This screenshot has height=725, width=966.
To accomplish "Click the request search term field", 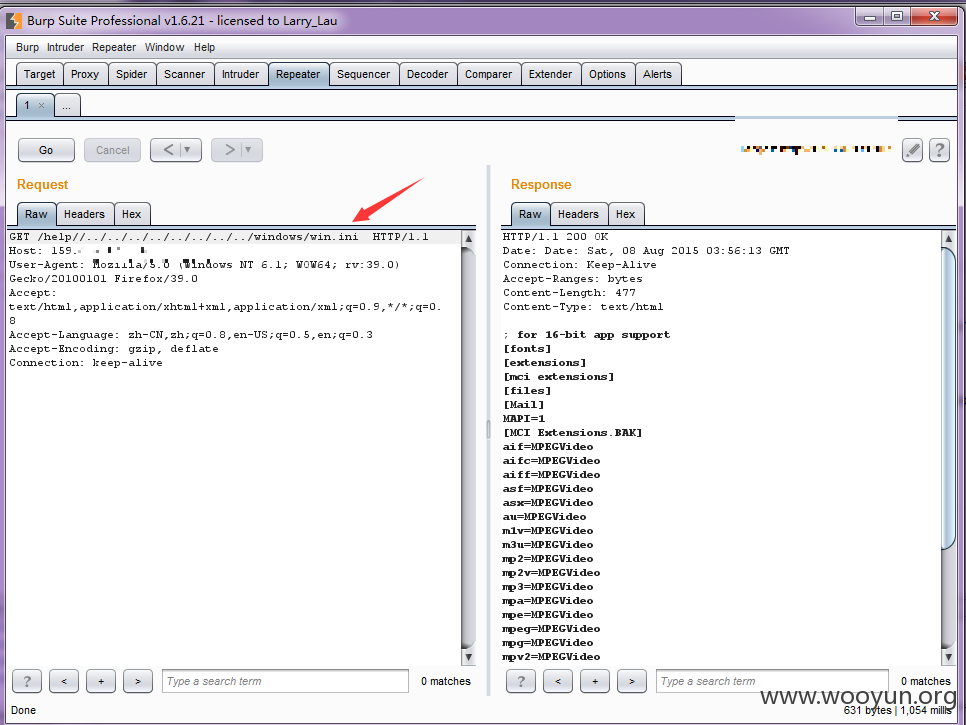I will 285,681.
